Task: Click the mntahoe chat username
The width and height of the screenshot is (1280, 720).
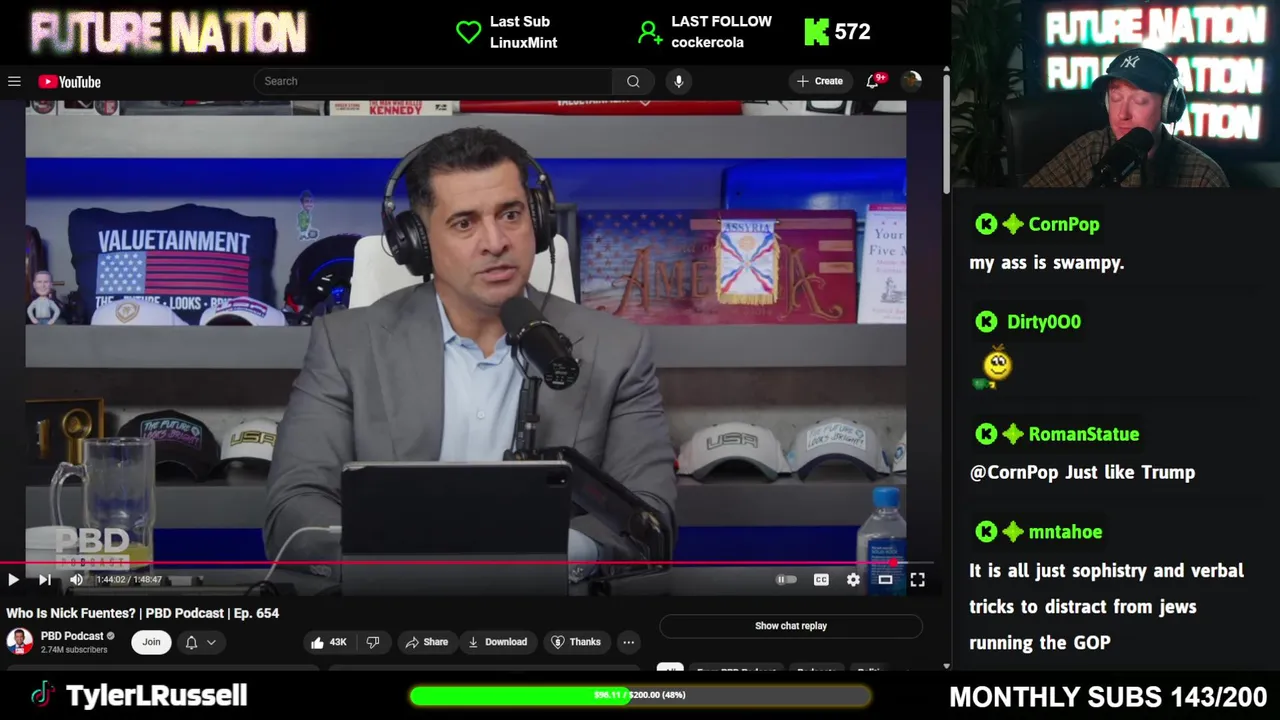Action: point(1065,532)
